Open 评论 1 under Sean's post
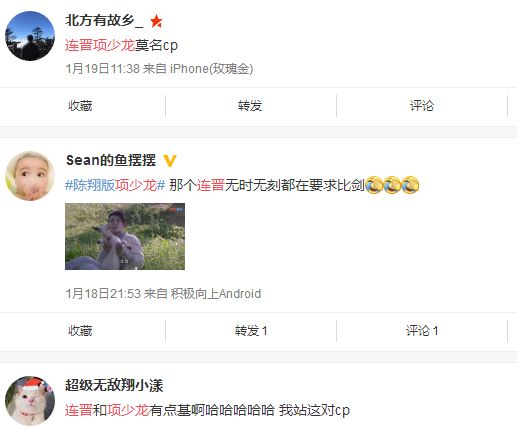Viewport: 518px width, 428px height. click(422, 331)
